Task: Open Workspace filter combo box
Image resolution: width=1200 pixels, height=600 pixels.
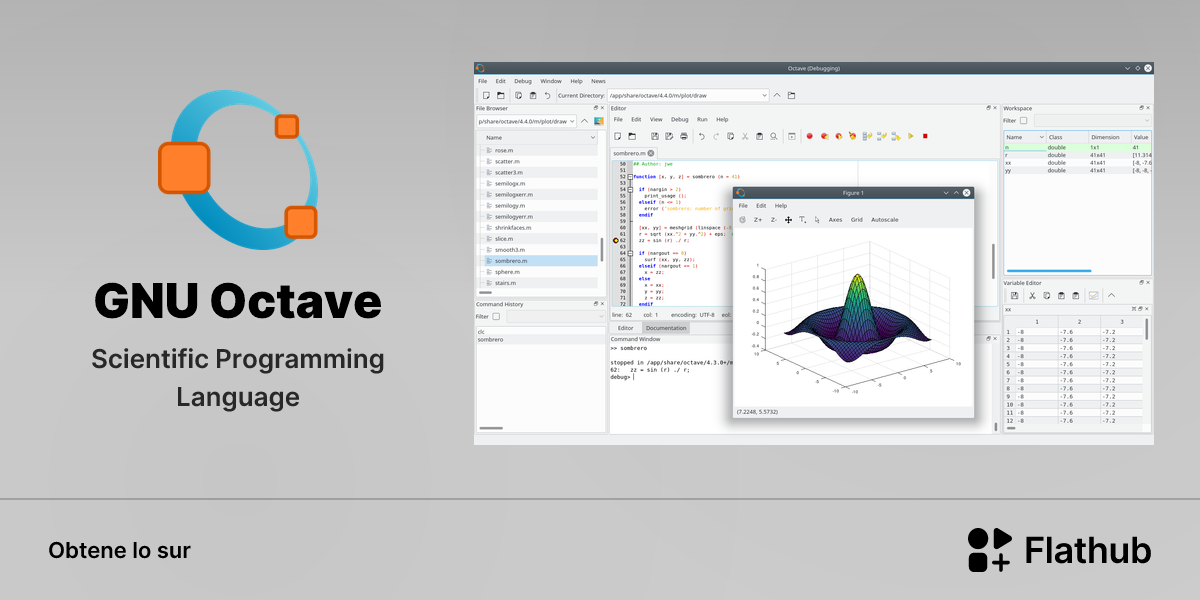Action: 1092,120
